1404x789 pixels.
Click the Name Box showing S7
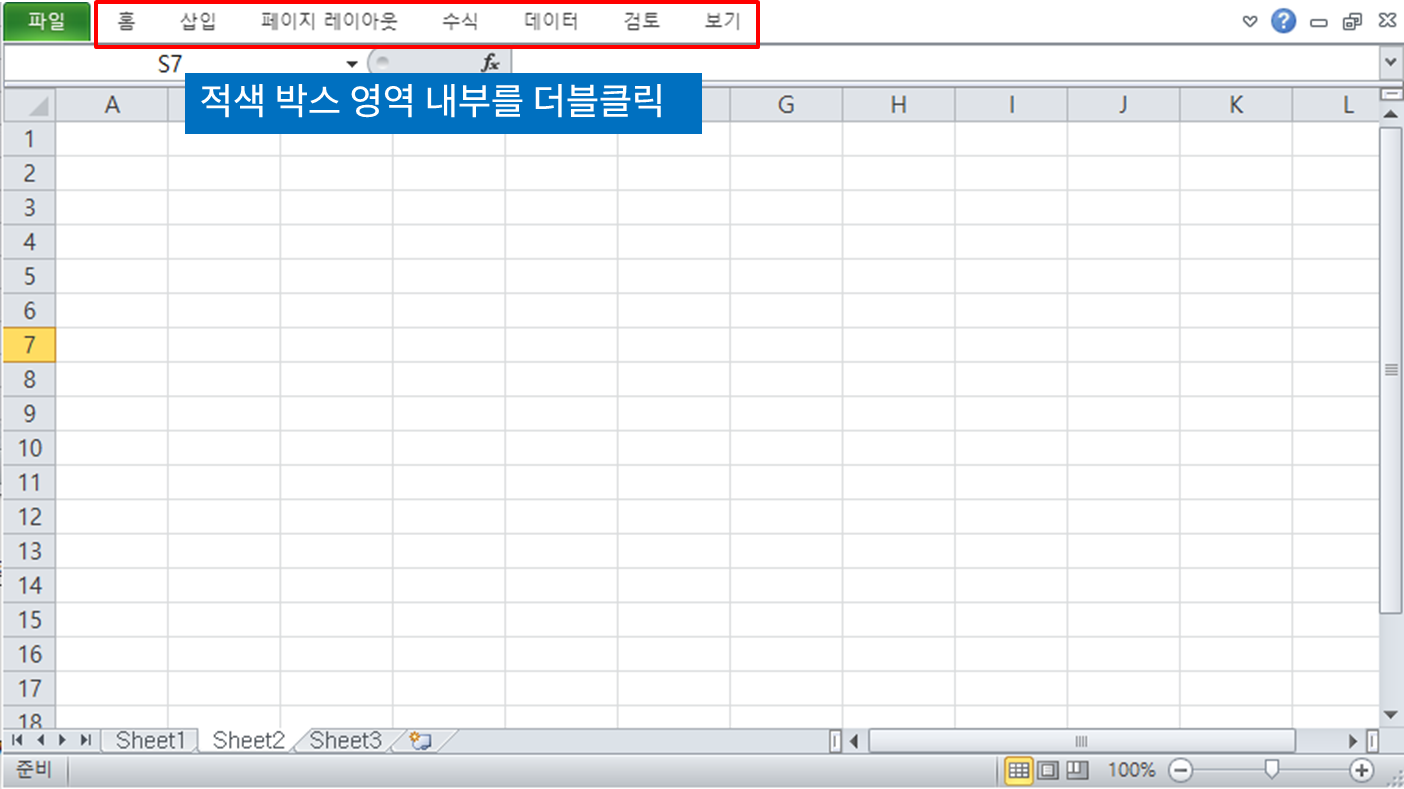tap(171, 64)
